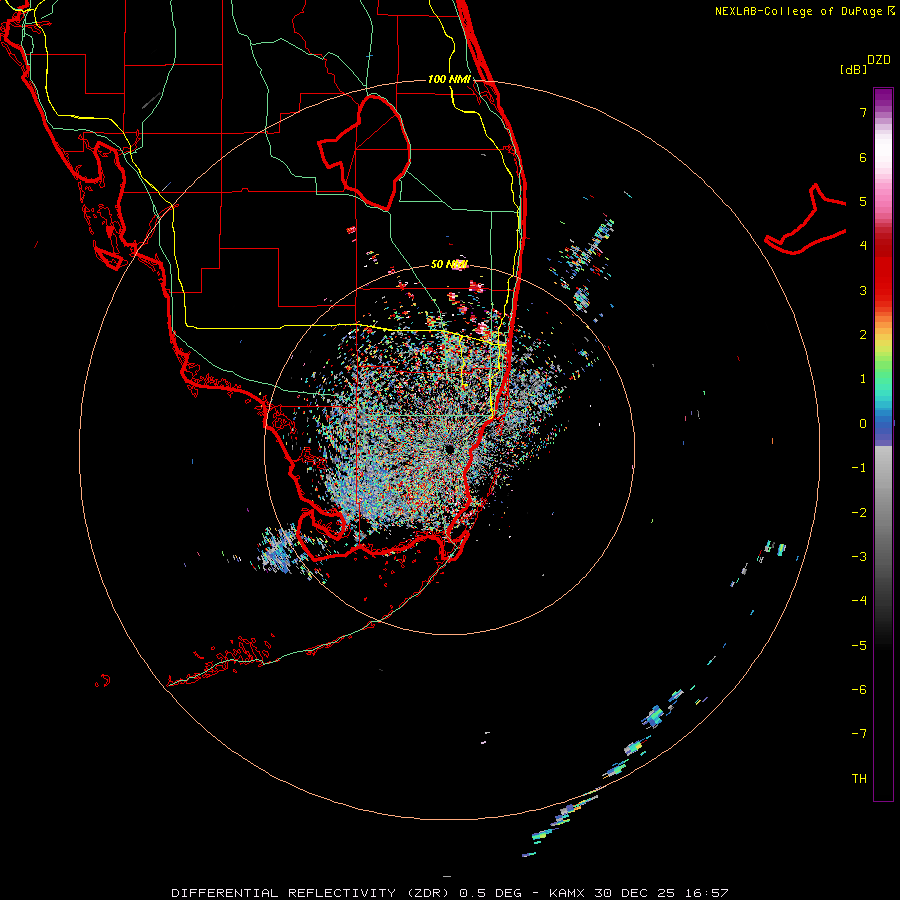Screen dimensions: 900x900
Task: Click the TH threshold label
Action: tap(859, 779)
